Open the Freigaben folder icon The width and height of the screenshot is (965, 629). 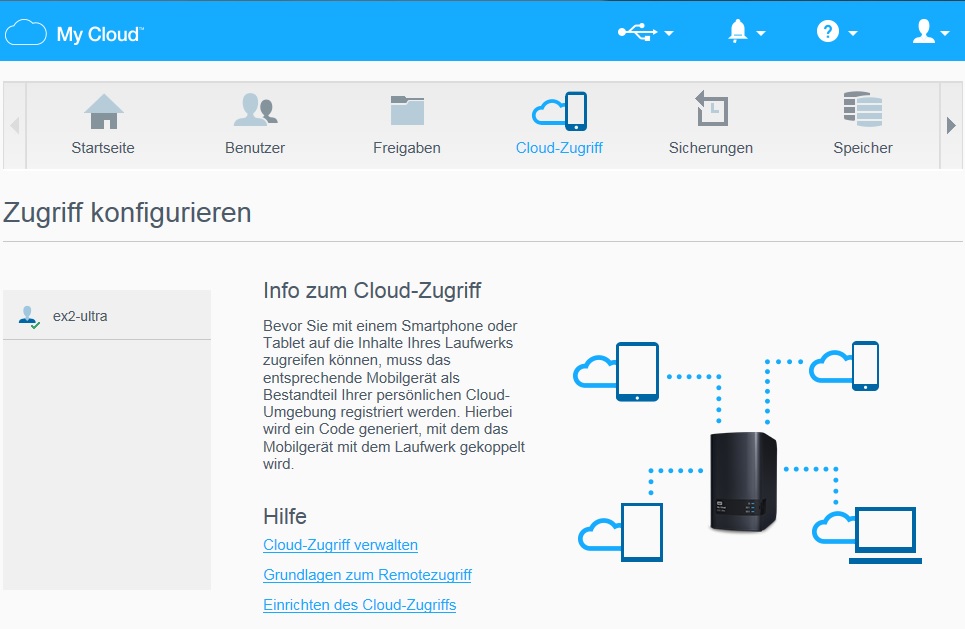point(407,110)
